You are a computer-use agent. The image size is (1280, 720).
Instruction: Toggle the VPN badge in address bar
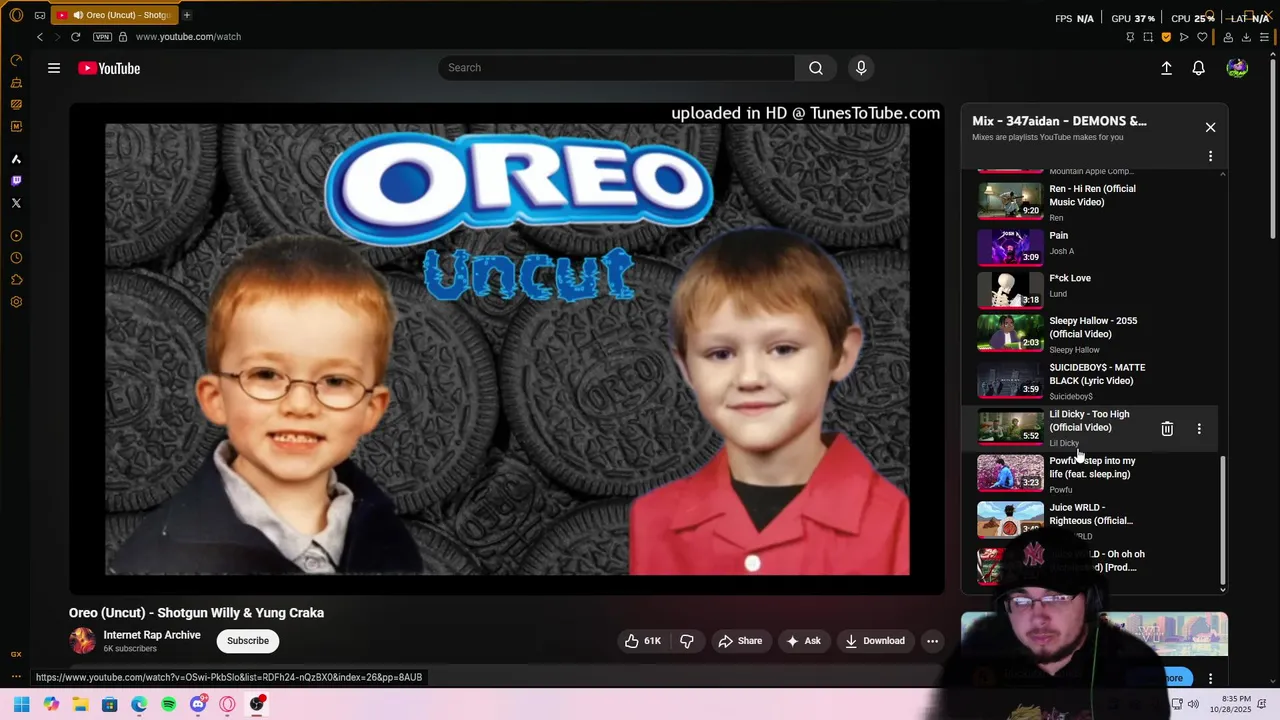[102, 37]
